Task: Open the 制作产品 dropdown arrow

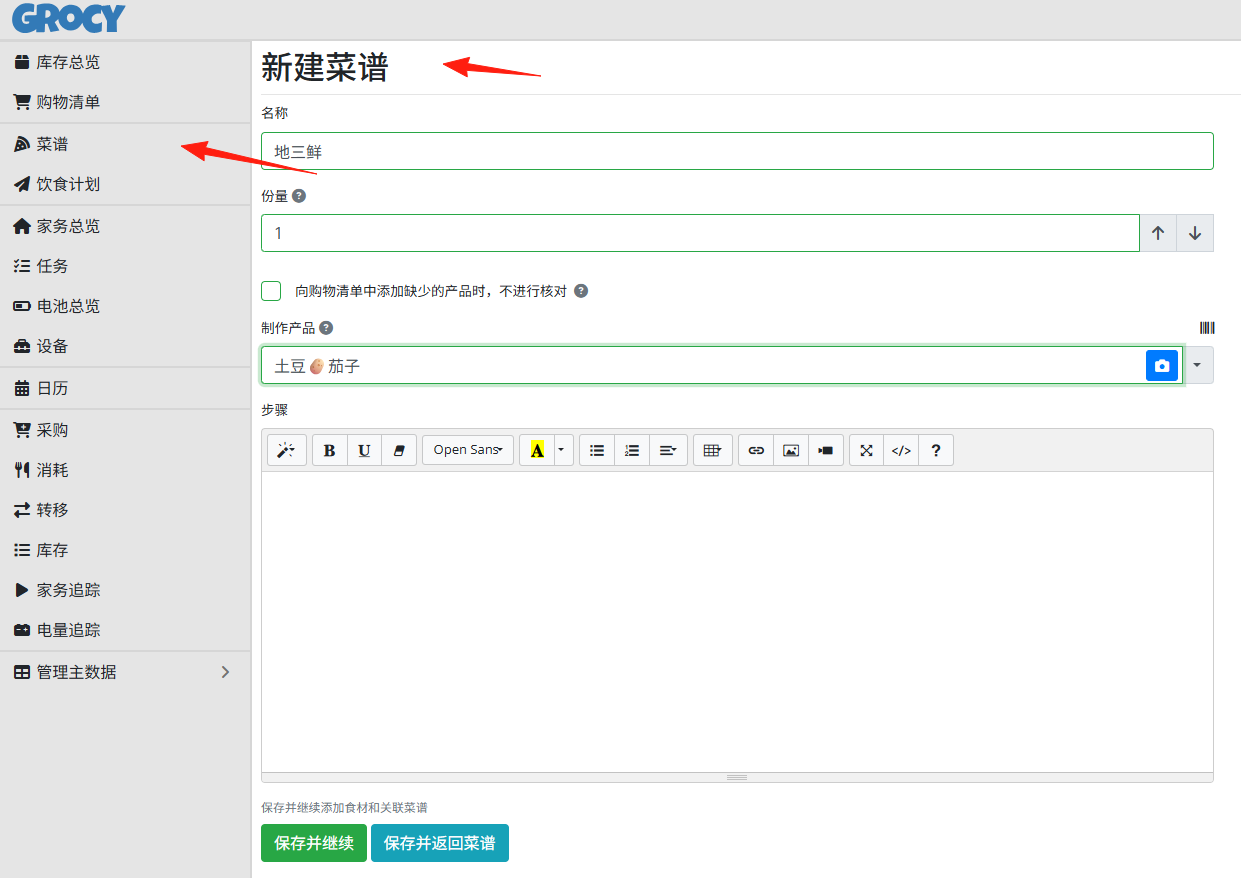Action: coord(1198,365)
